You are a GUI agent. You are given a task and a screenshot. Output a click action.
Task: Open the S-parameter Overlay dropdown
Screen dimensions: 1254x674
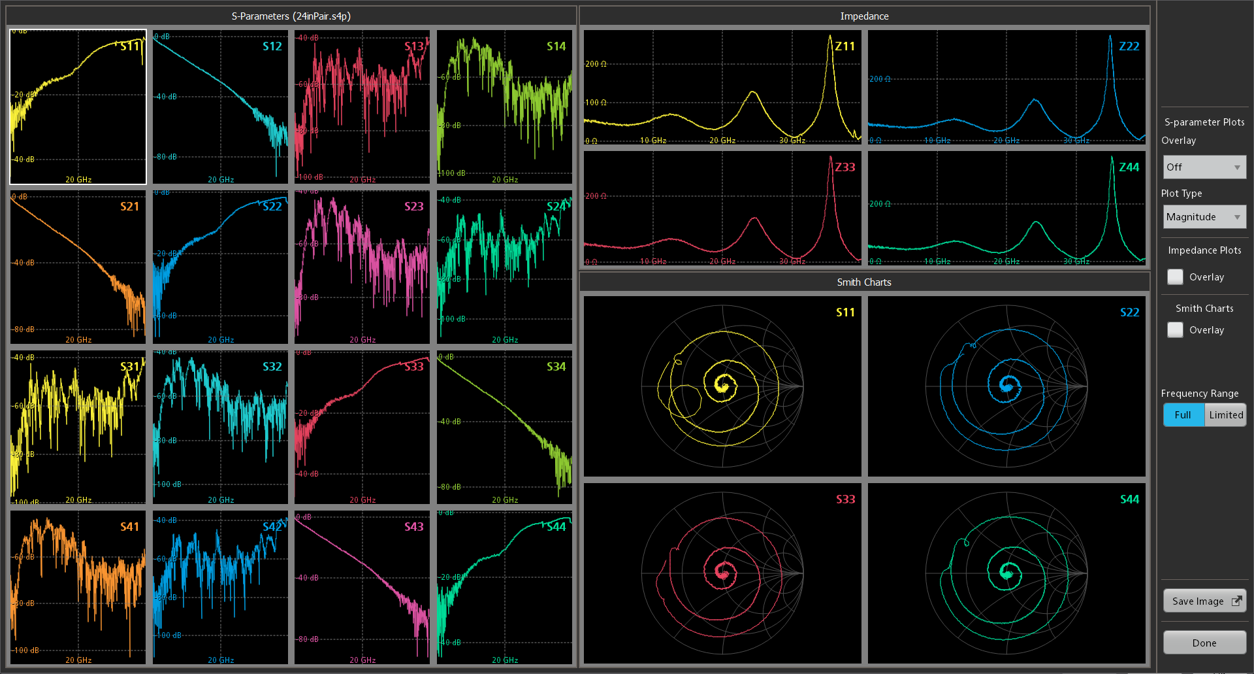click(1204, 167)
